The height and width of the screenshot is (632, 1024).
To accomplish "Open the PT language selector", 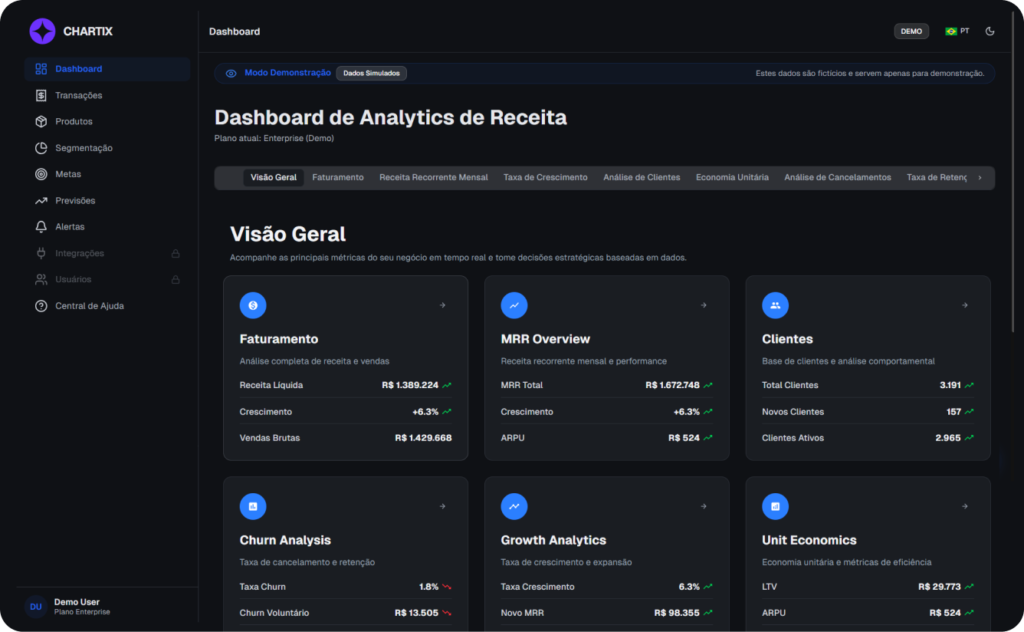I will tap(957, 31).
